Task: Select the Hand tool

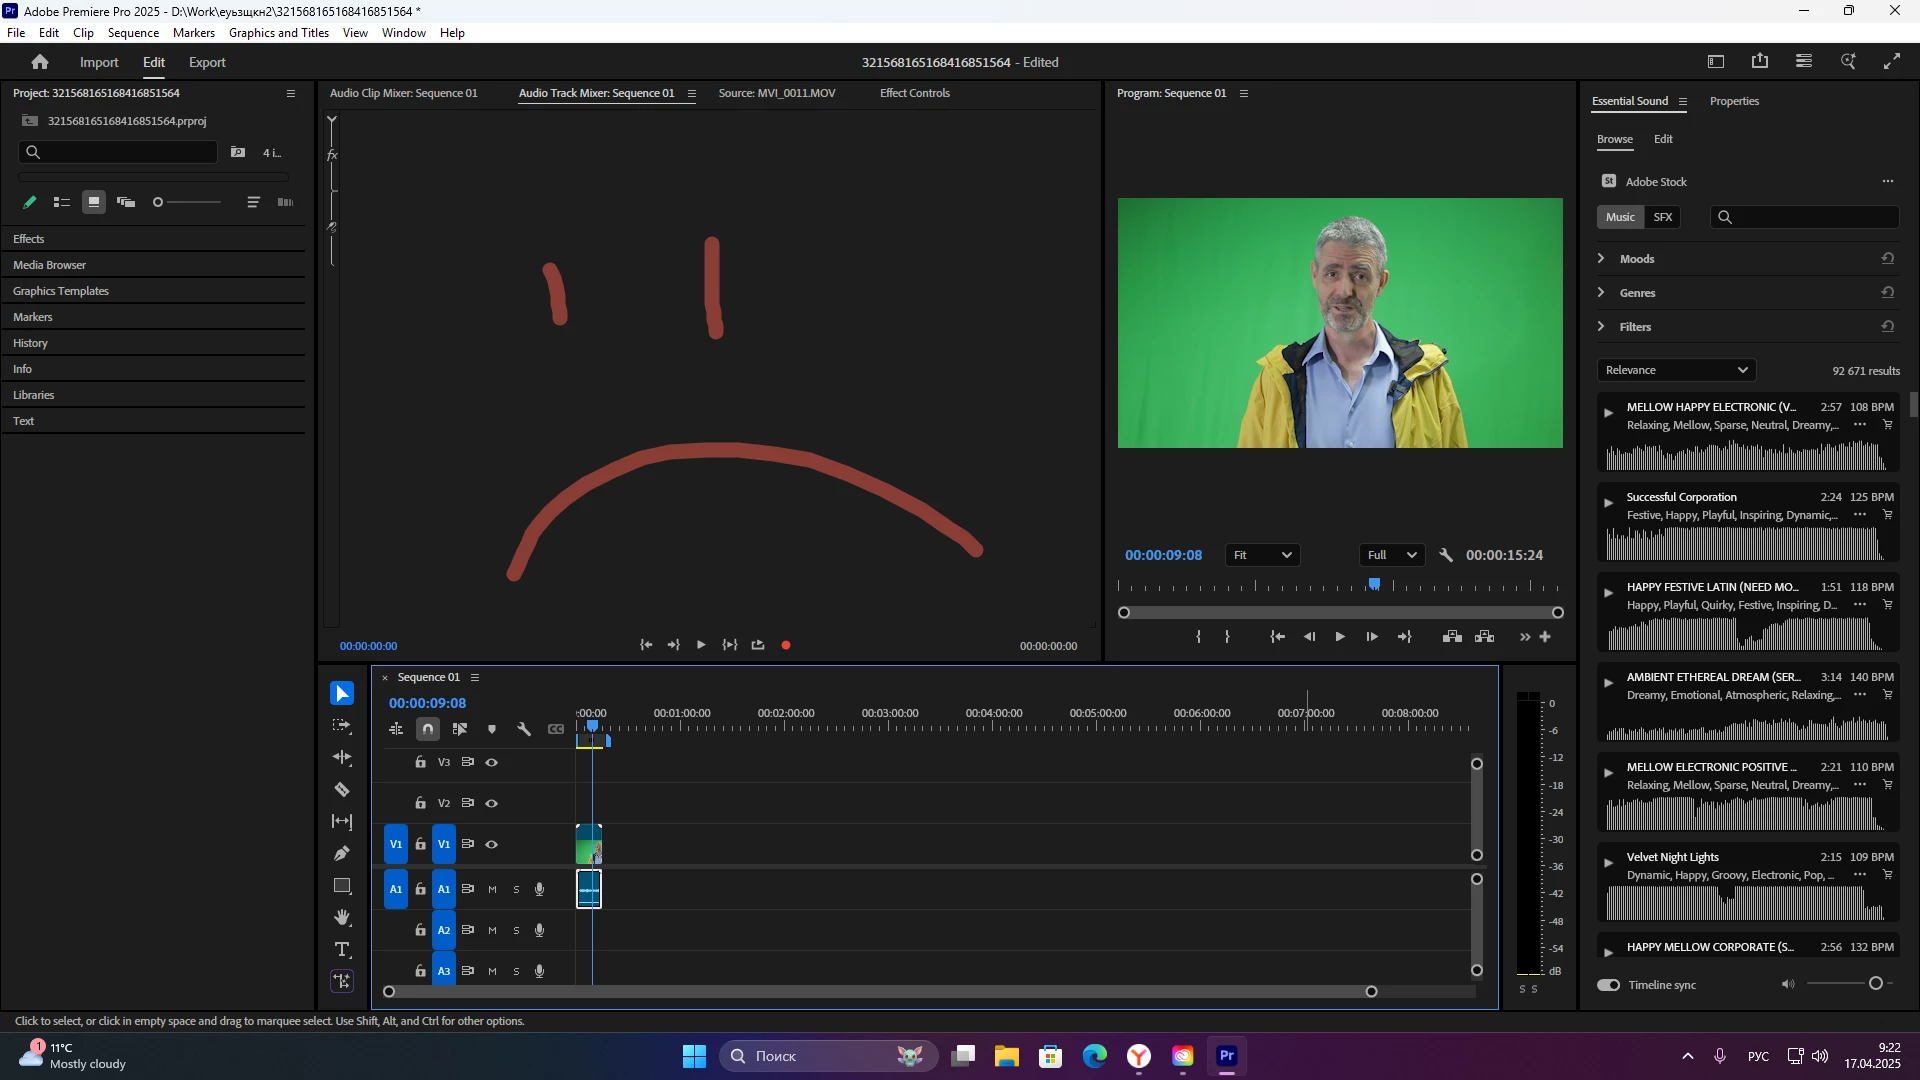Action: coord(342,918)
